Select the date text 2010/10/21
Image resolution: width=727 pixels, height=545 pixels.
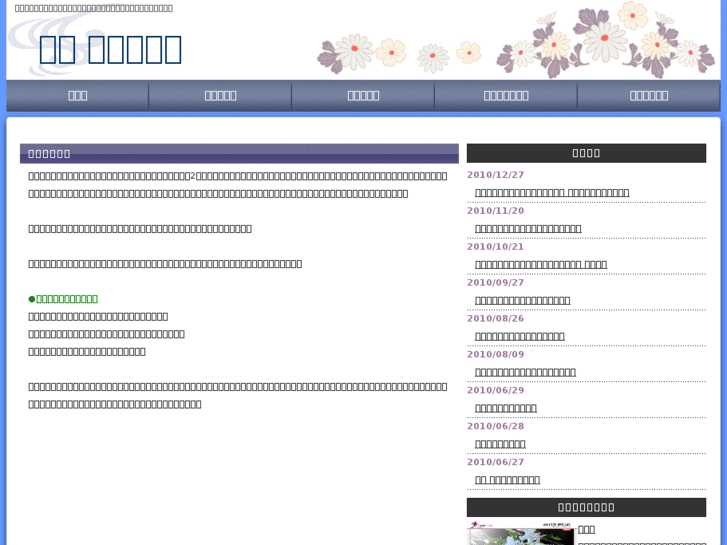pos(495,247)
